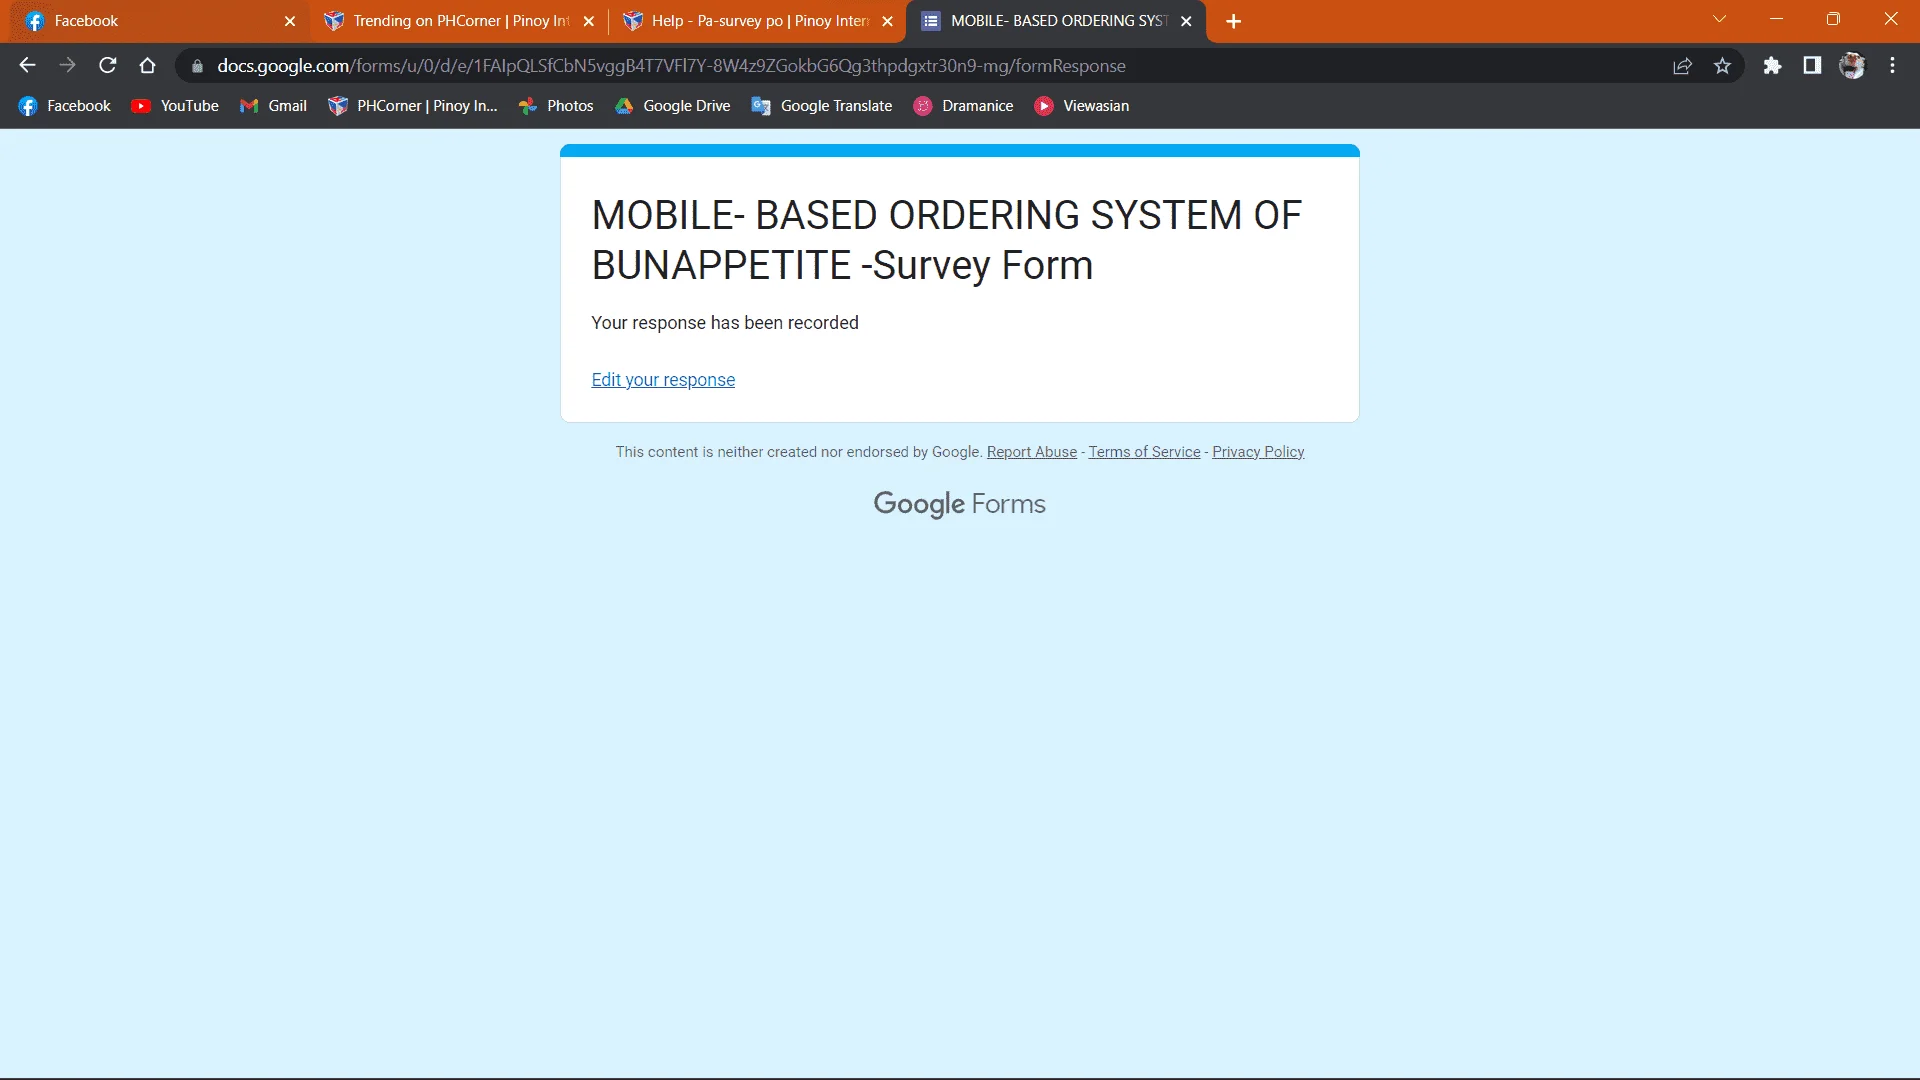Switch to Trending on PHCorner tab
1920x1080 pixels.
pyautogui.click(x=460, y=21)
